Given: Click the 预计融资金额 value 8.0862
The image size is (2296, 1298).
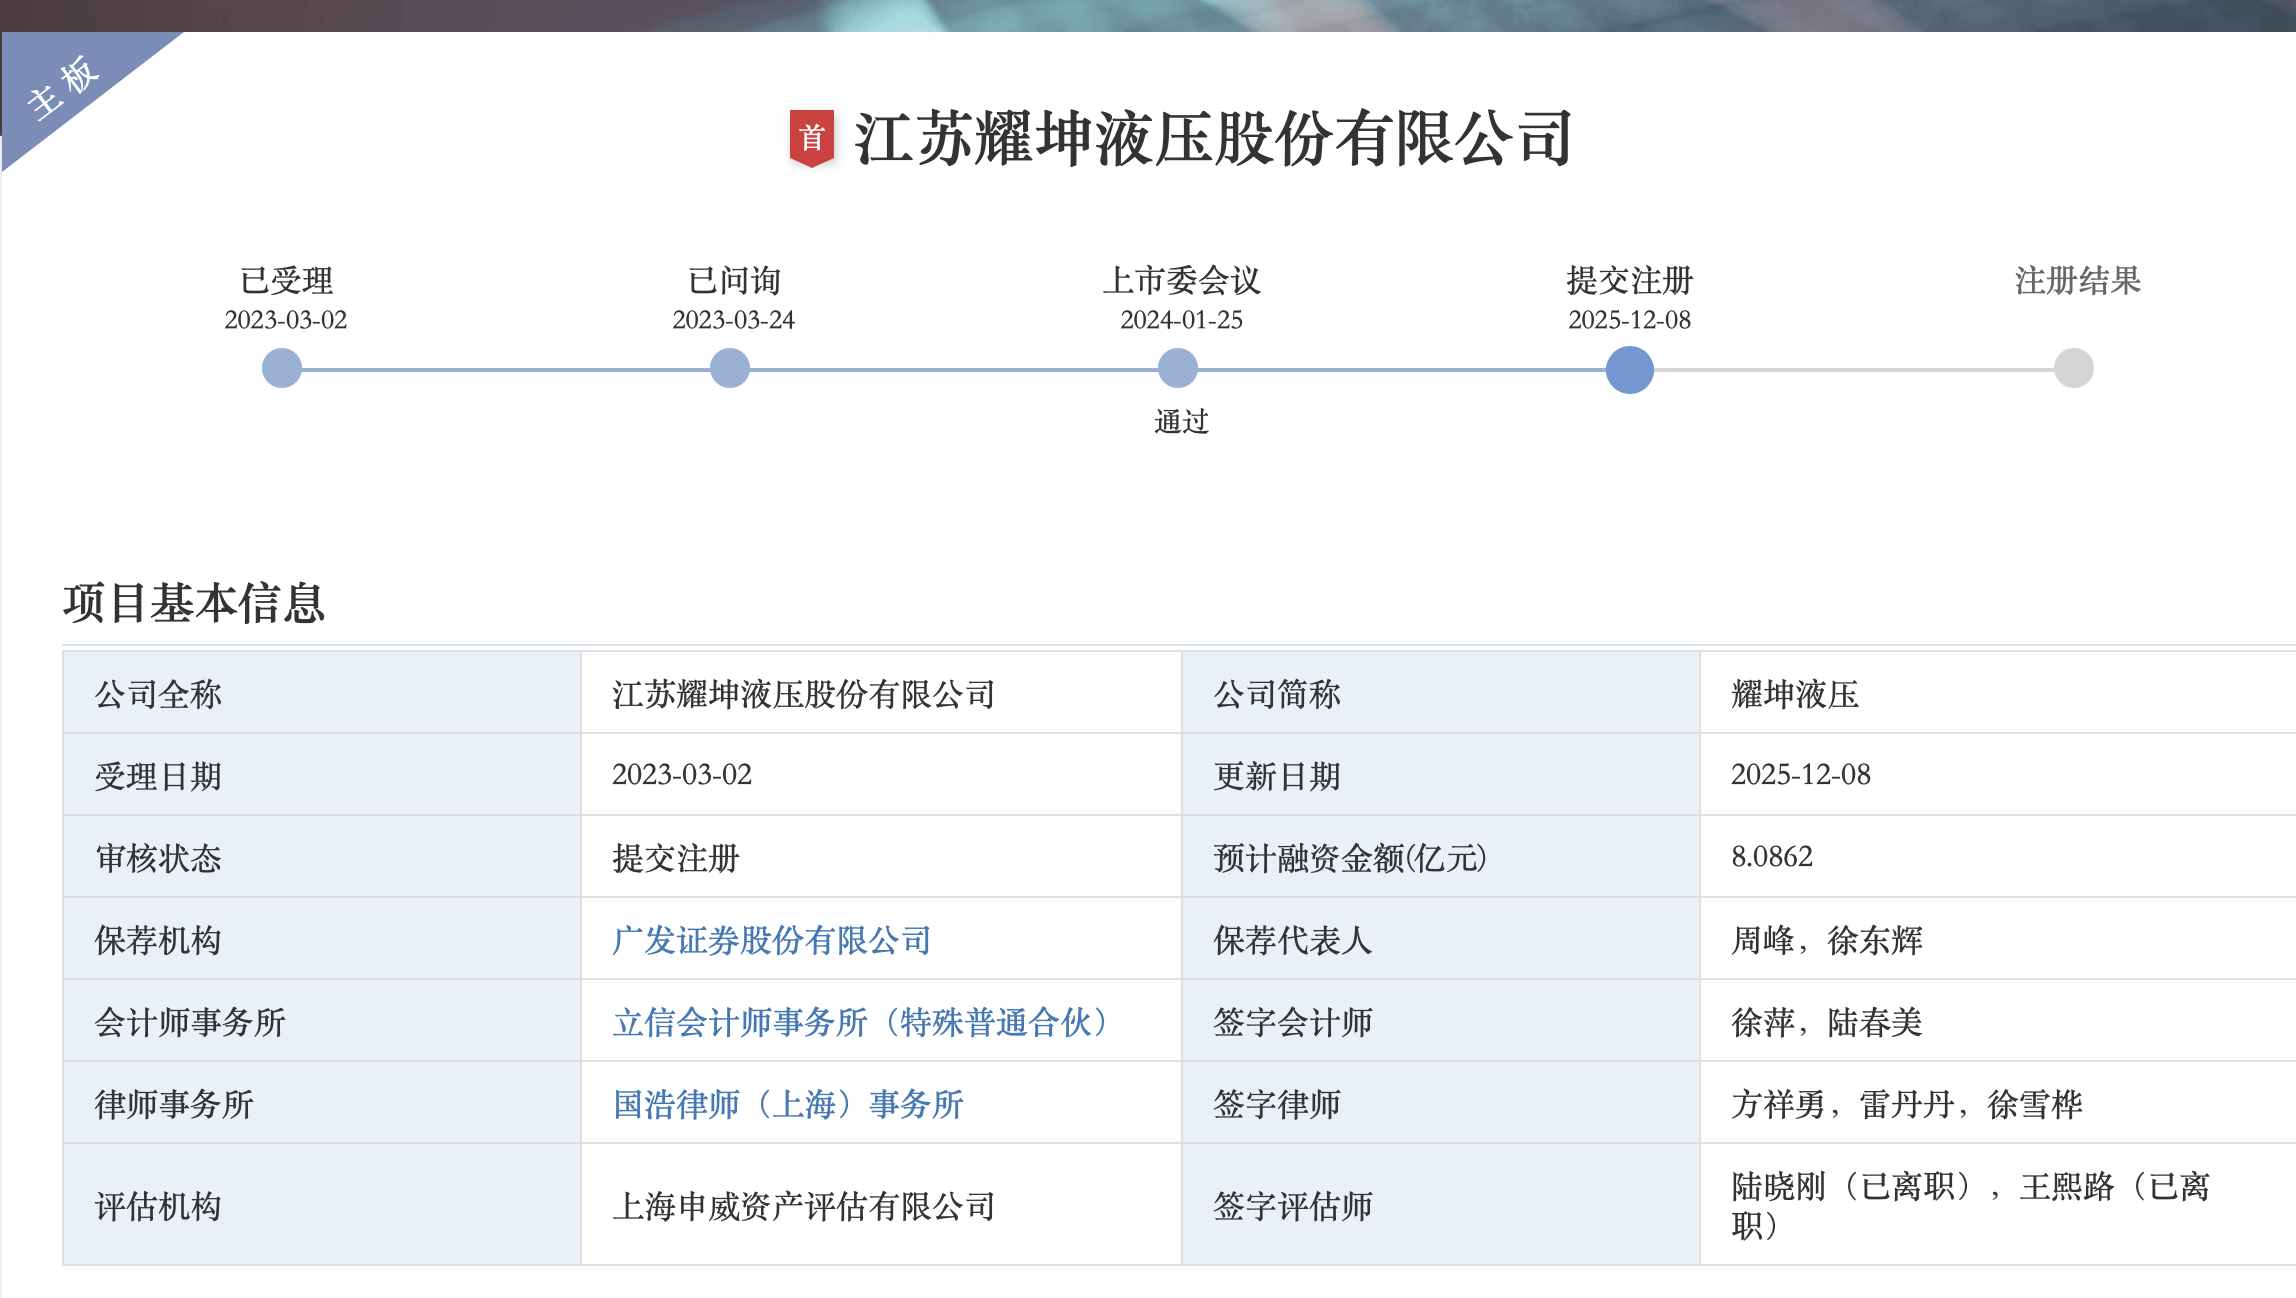Looking at the screenshot, I should coord(1771,857).
